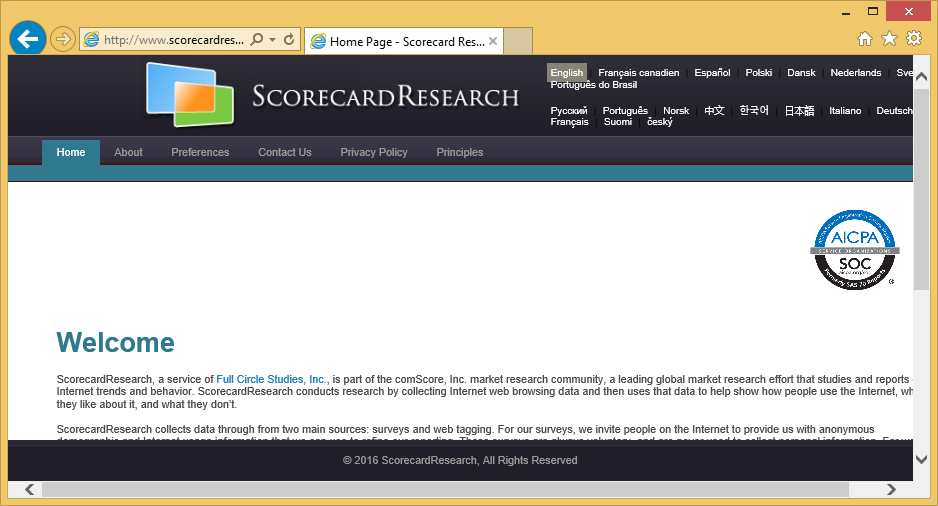Screen dimensions: 938x506
Task: Close the Scorecard Research tab
Action: tap(493, 41)
